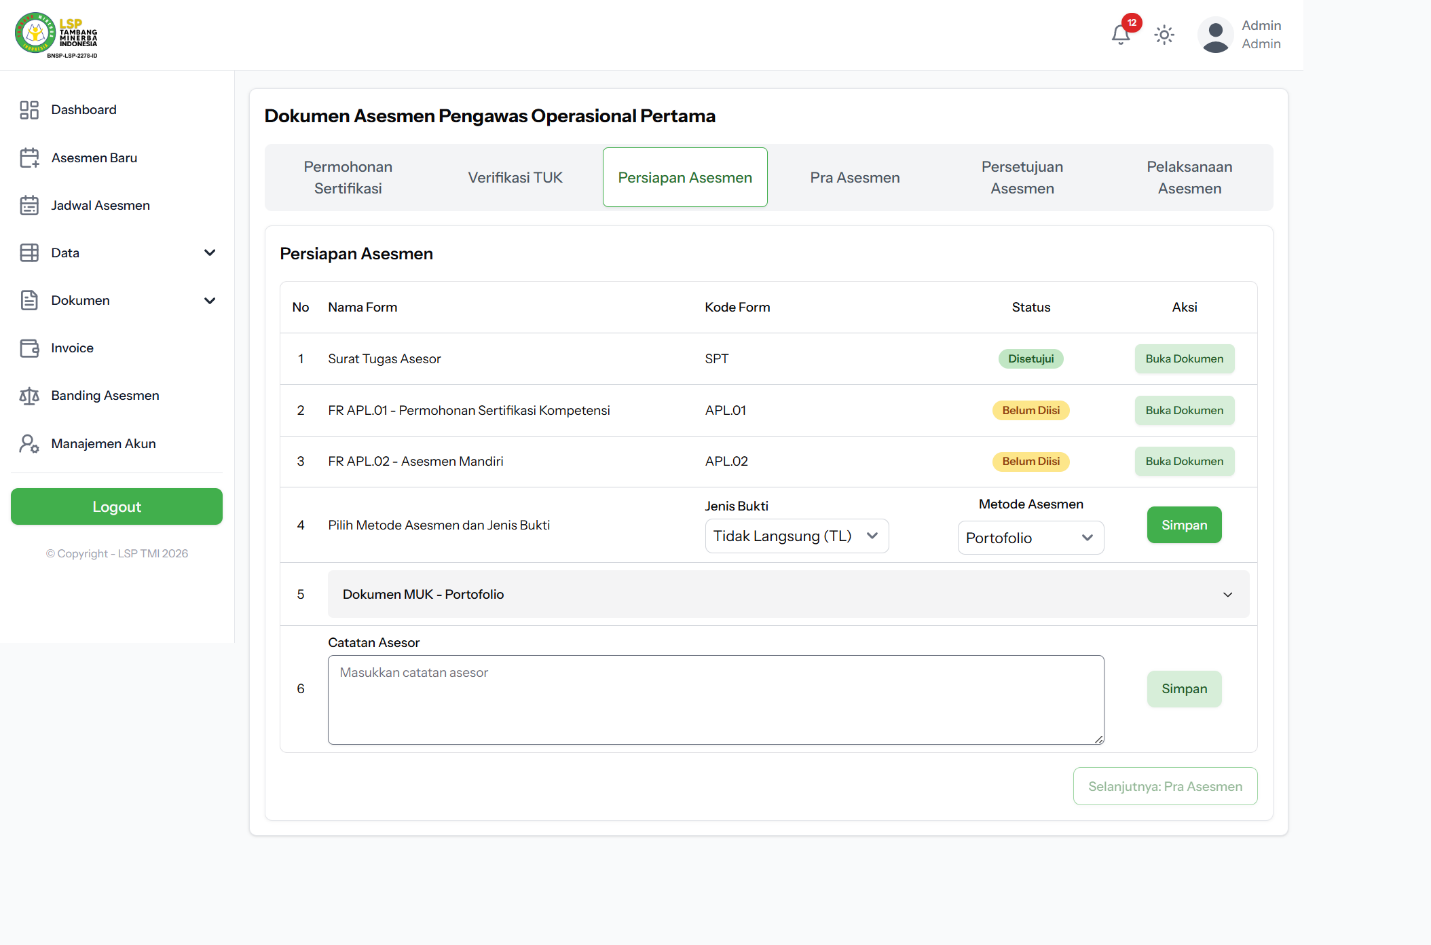Open the Metode Asesmen dropdown
This screenshot has width=1431, height=945.
[x=1031, y=538]
